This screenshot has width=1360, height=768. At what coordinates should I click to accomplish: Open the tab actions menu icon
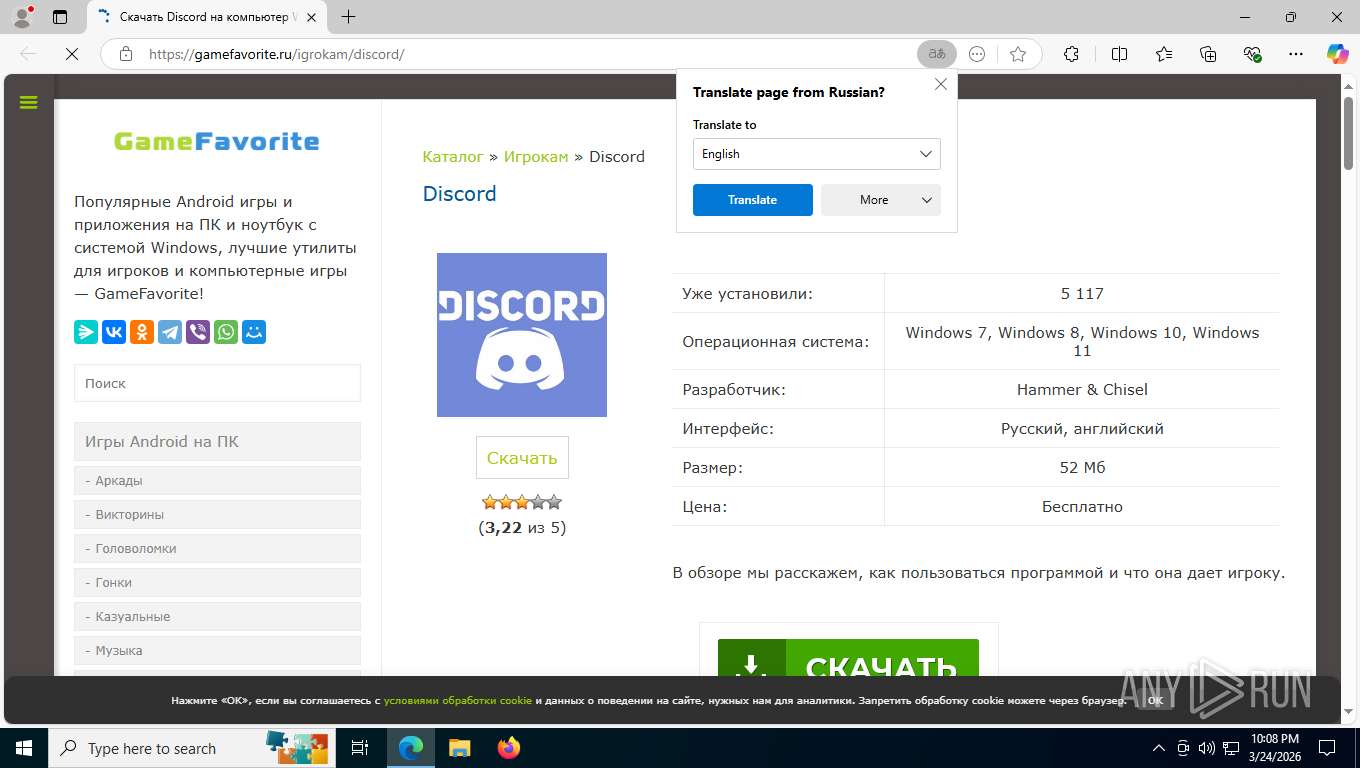tap(60, 17)
